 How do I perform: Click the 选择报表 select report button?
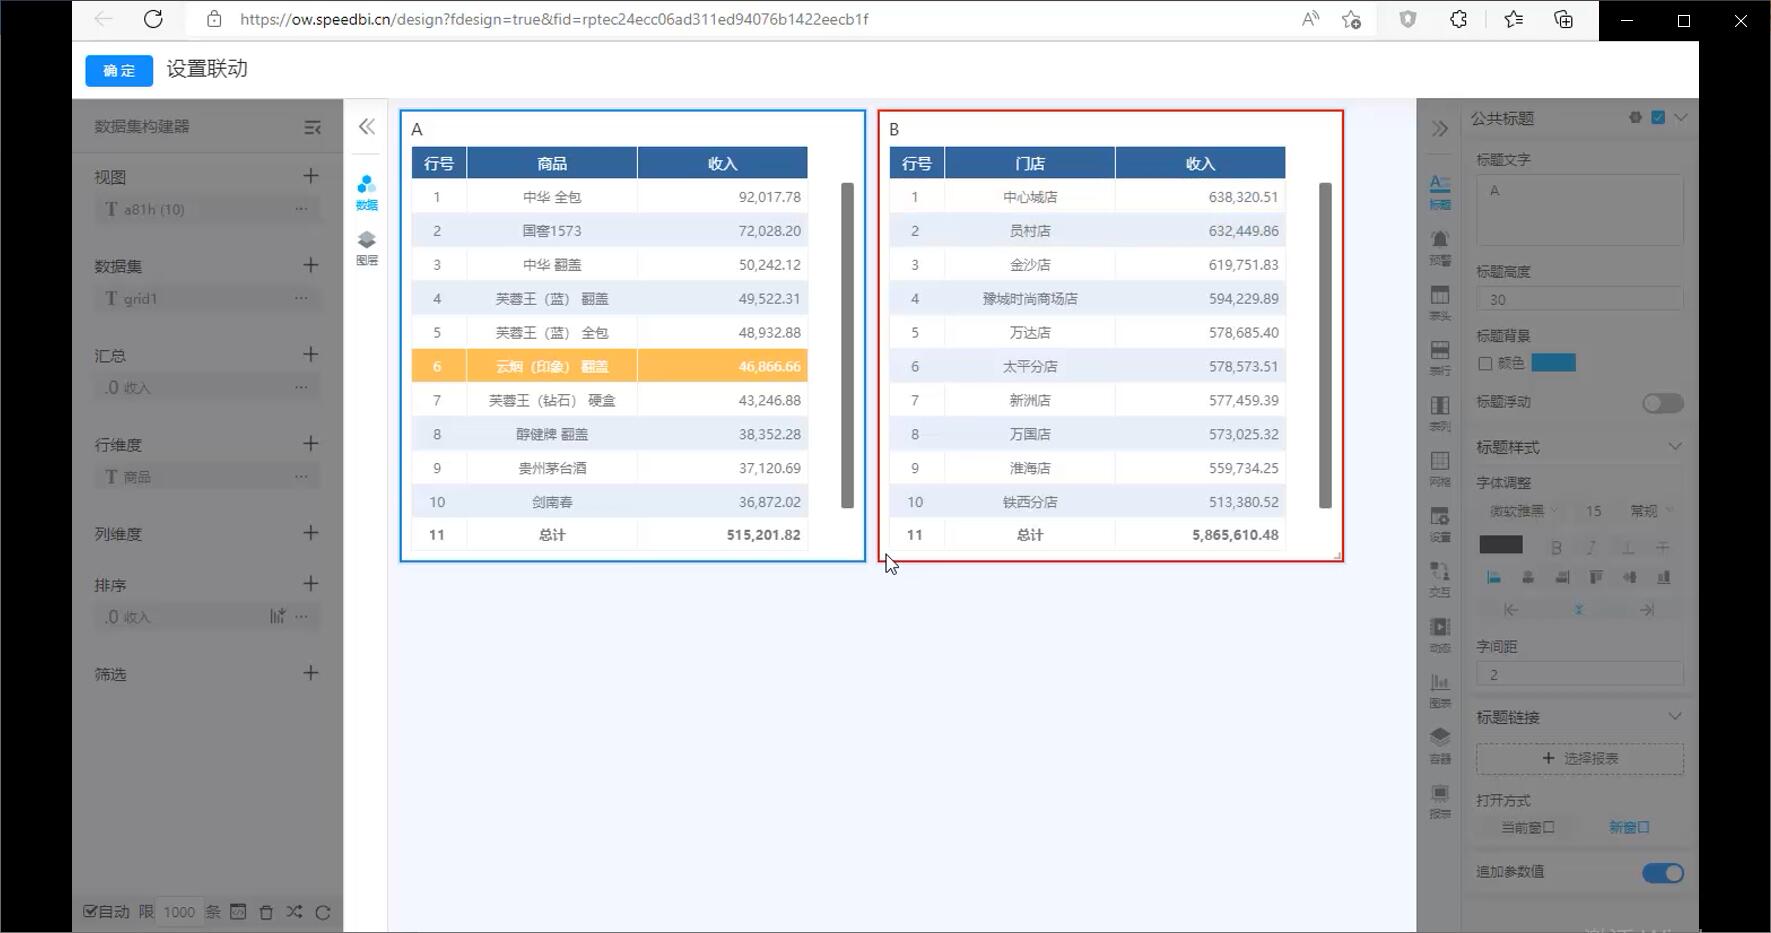[1579, 758]
